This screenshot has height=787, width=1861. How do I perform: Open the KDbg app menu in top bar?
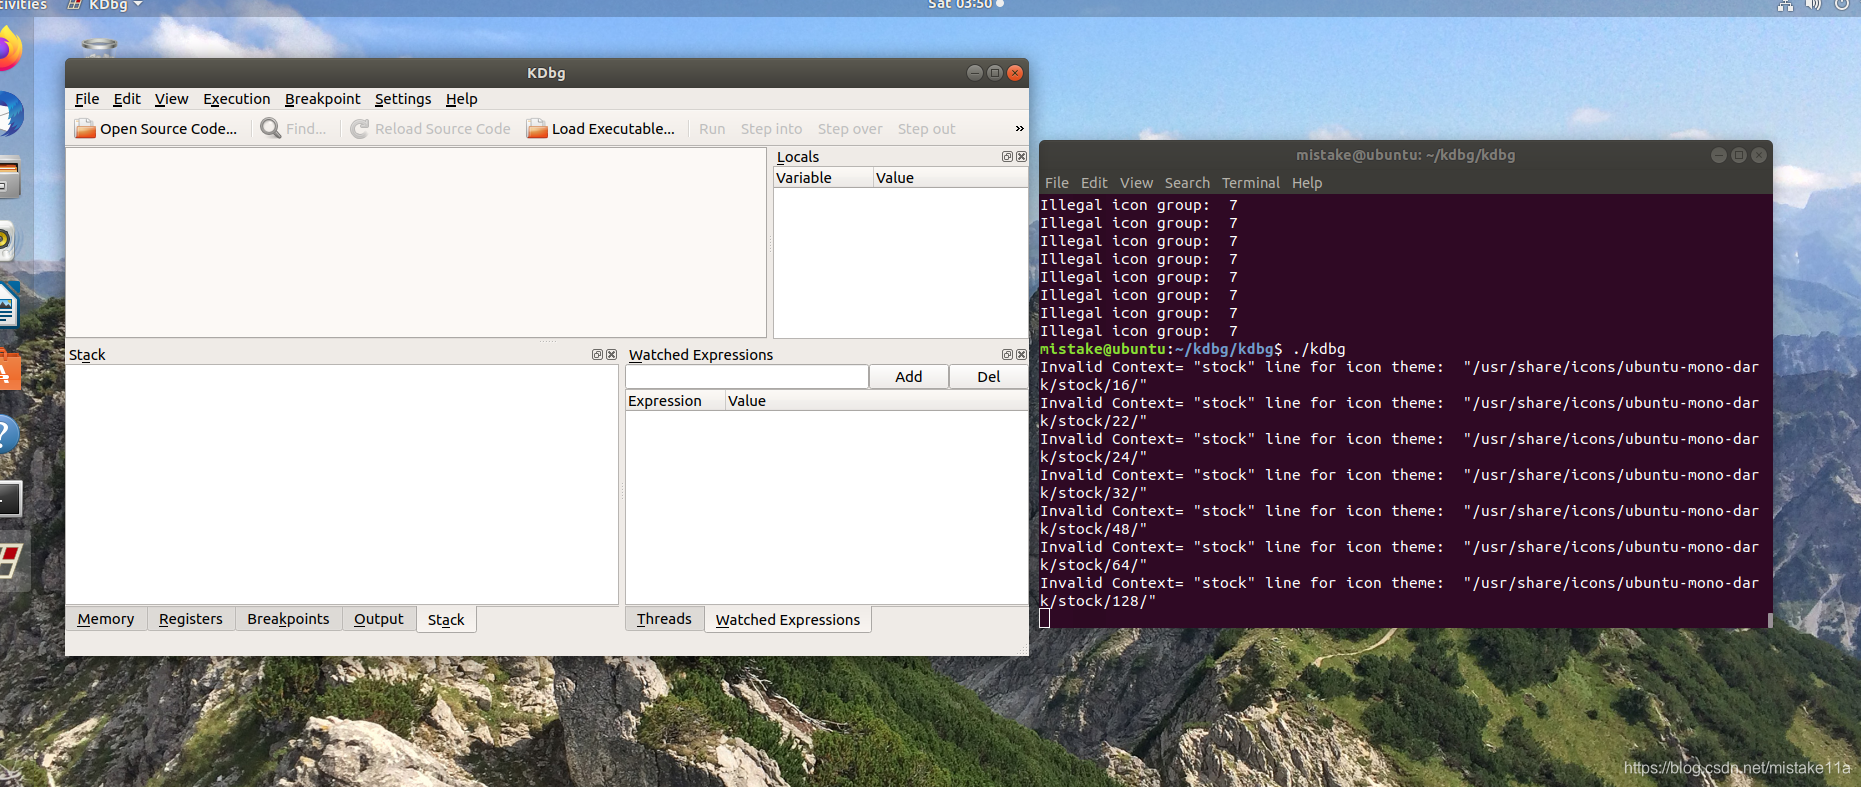[105, 5]
